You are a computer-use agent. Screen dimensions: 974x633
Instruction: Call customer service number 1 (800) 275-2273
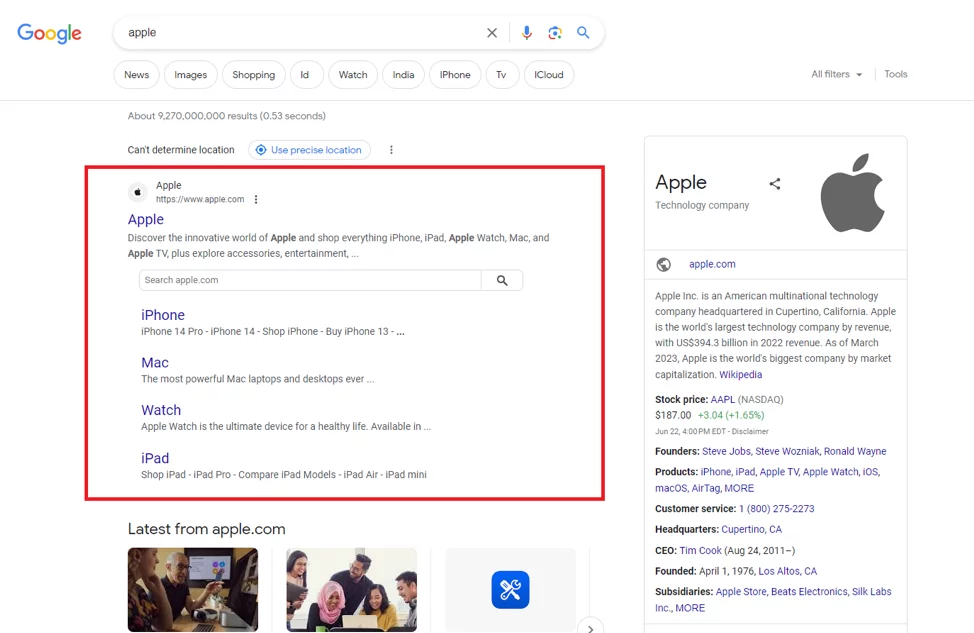tap(776, 509)
